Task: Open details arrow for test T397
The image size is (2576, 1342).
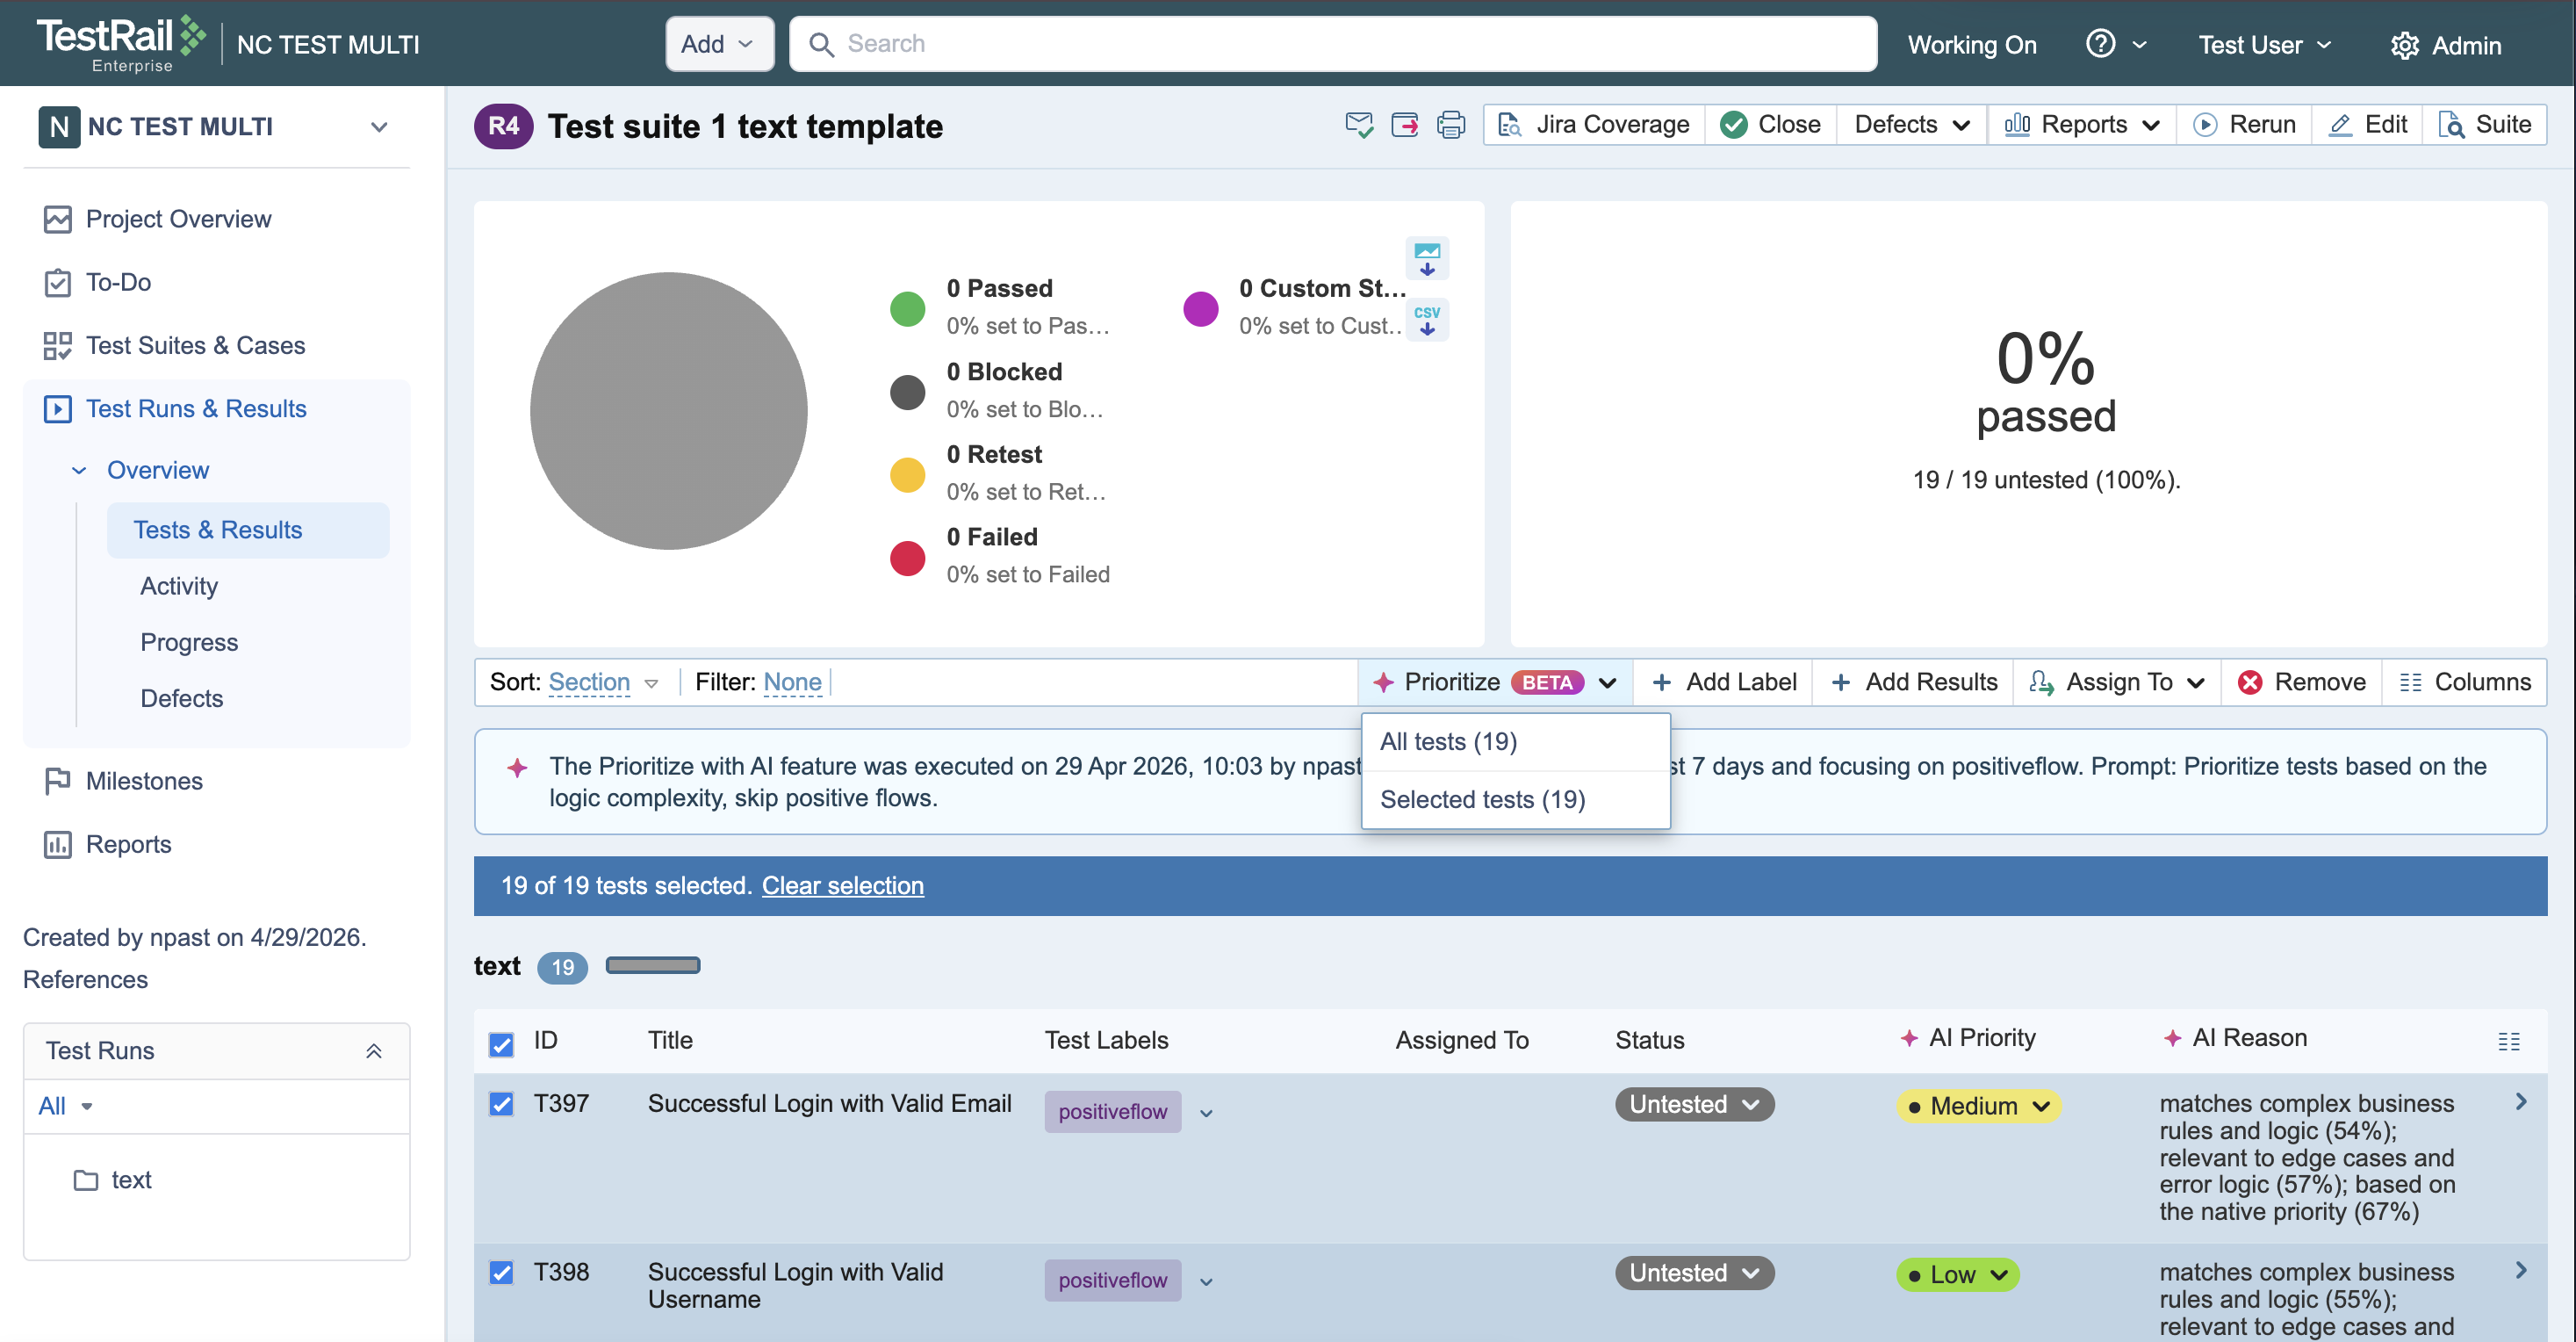Action: click(x=2521, y=1101)
